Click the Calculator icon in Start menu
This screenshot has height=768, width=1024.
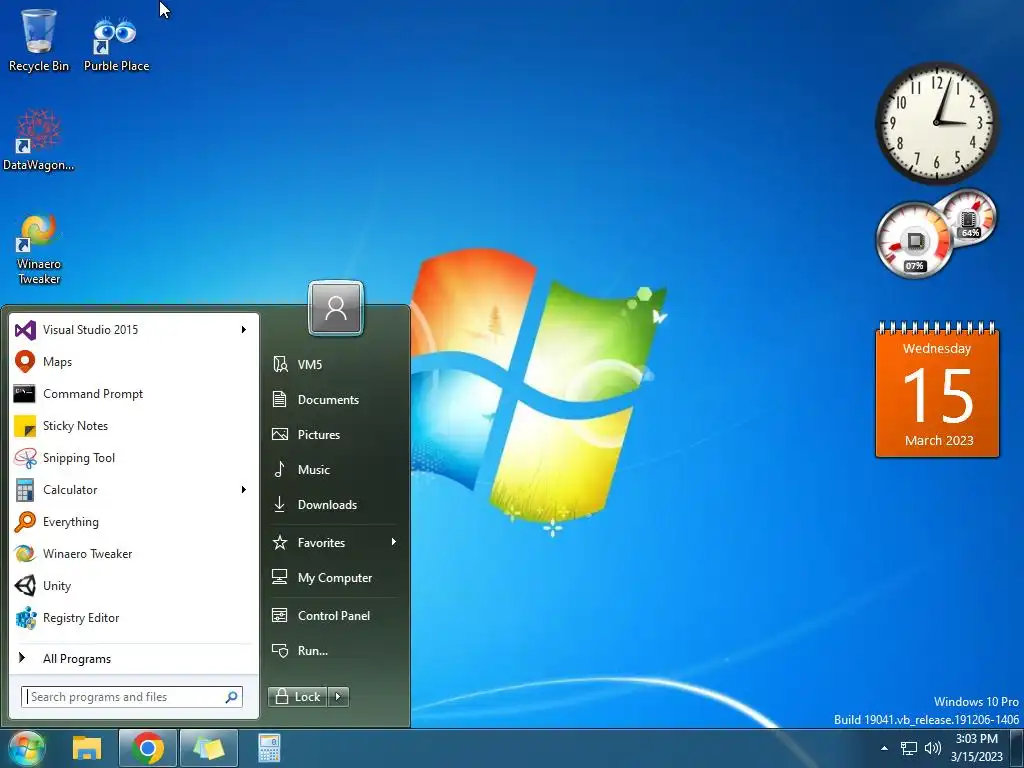[x=25, y=490]
